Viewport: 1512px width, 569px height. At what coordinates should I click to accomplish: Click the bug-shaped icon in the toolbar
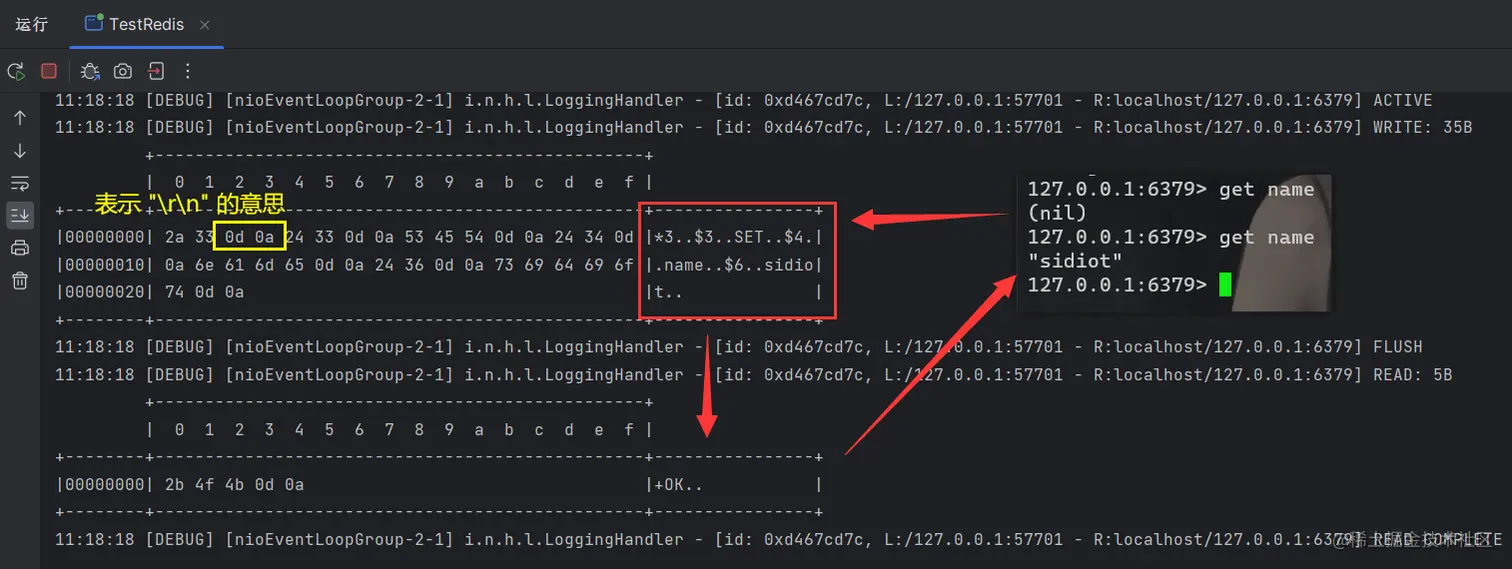(90, 71)
